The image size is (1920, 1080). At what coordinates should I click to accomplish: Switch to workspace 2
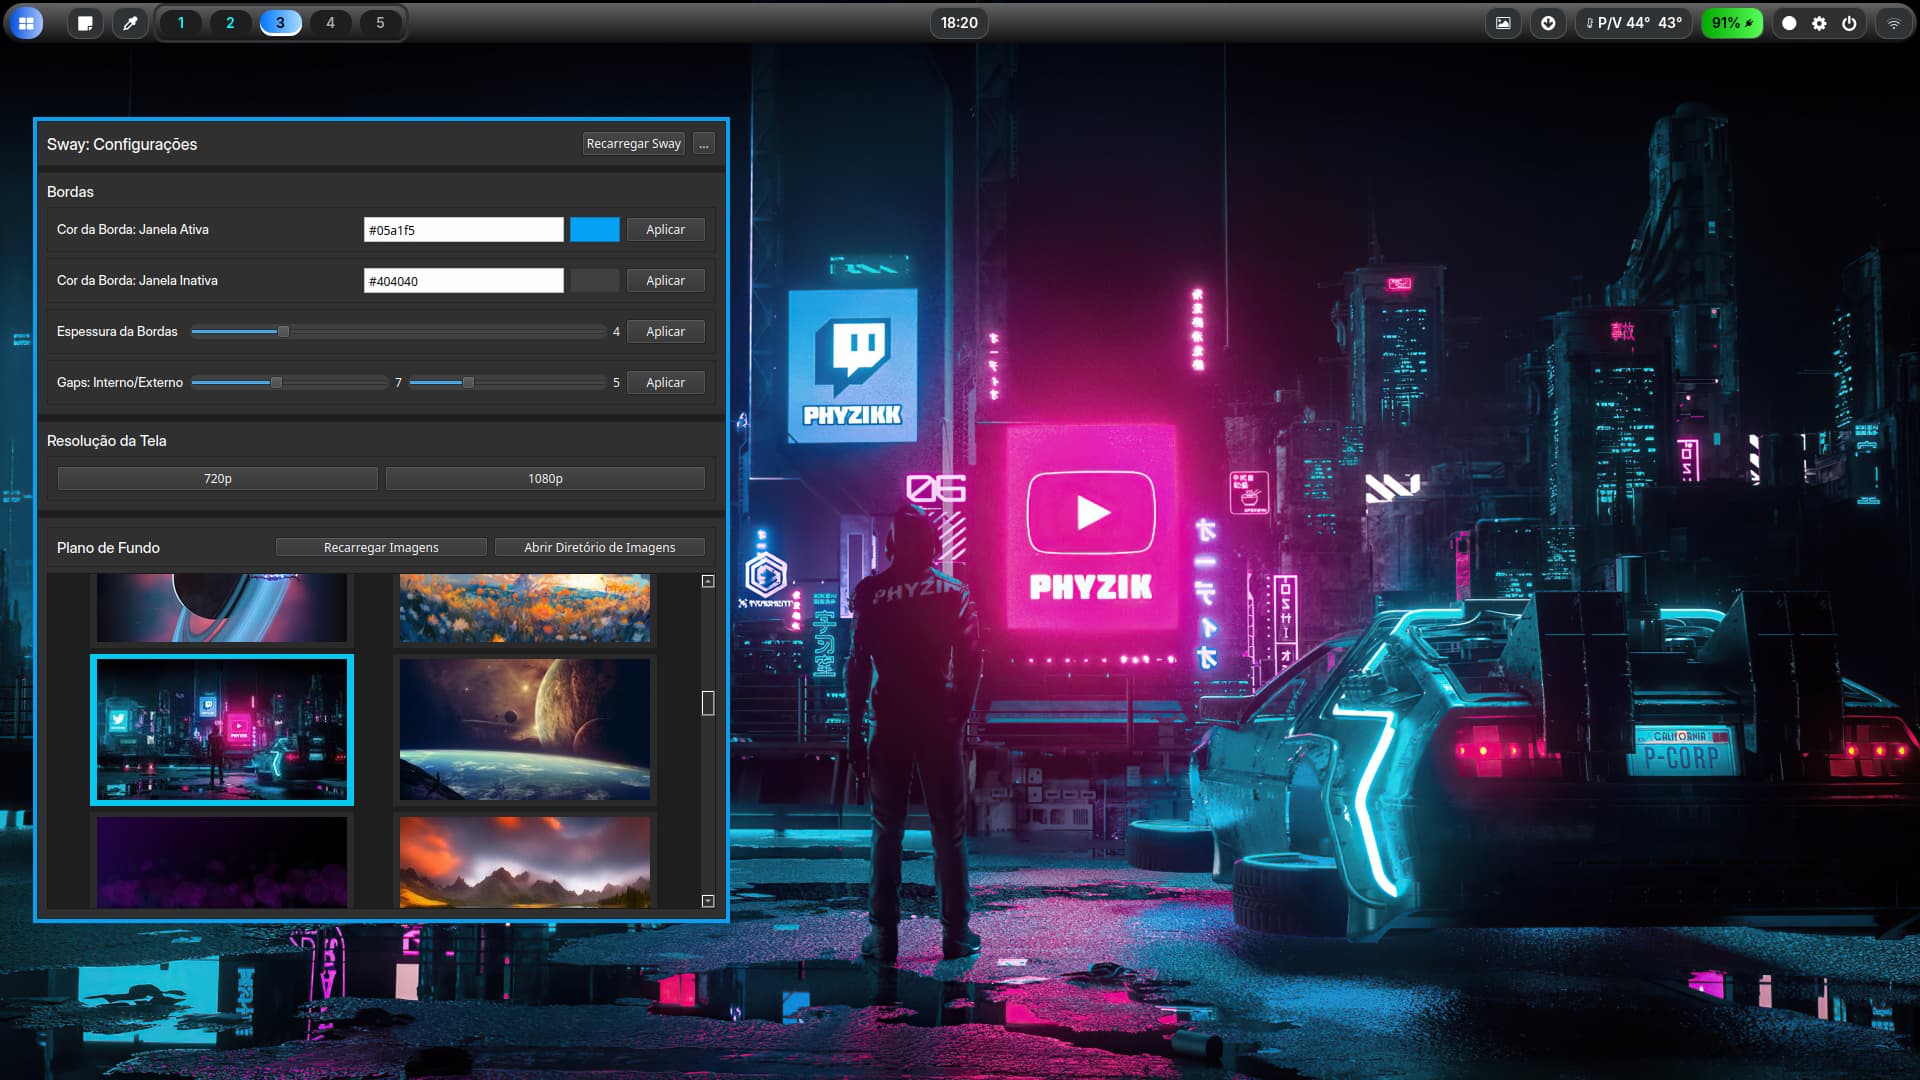point(230,22)
